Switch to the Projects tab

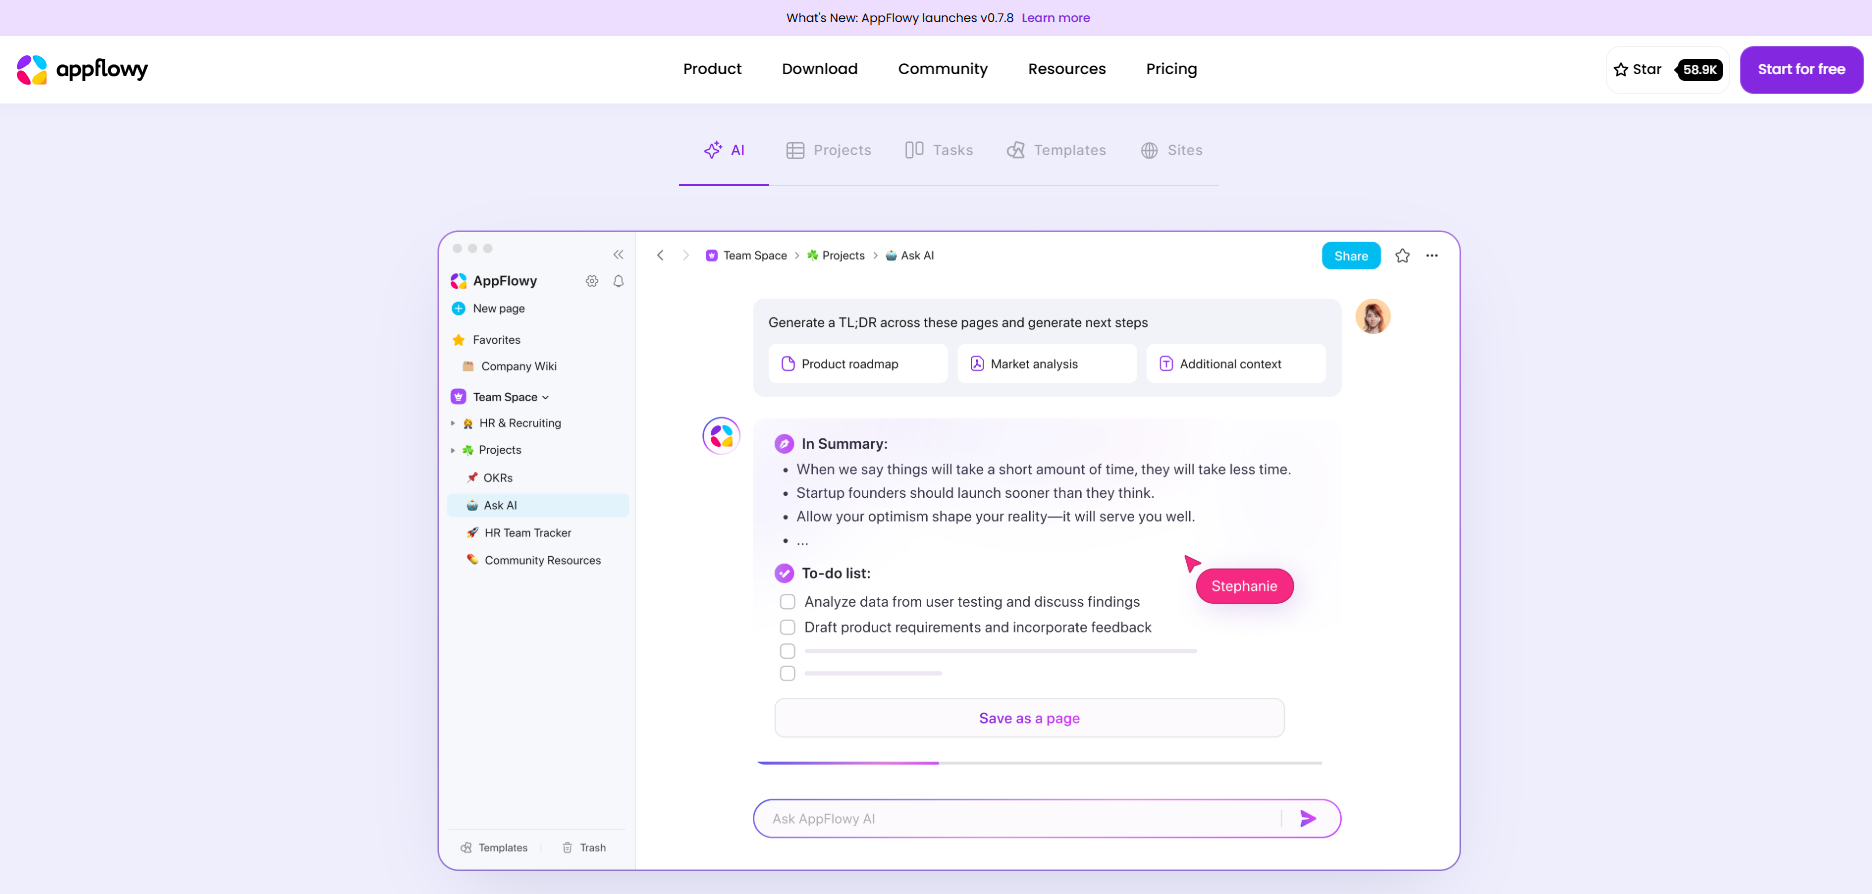pos(828,150)
